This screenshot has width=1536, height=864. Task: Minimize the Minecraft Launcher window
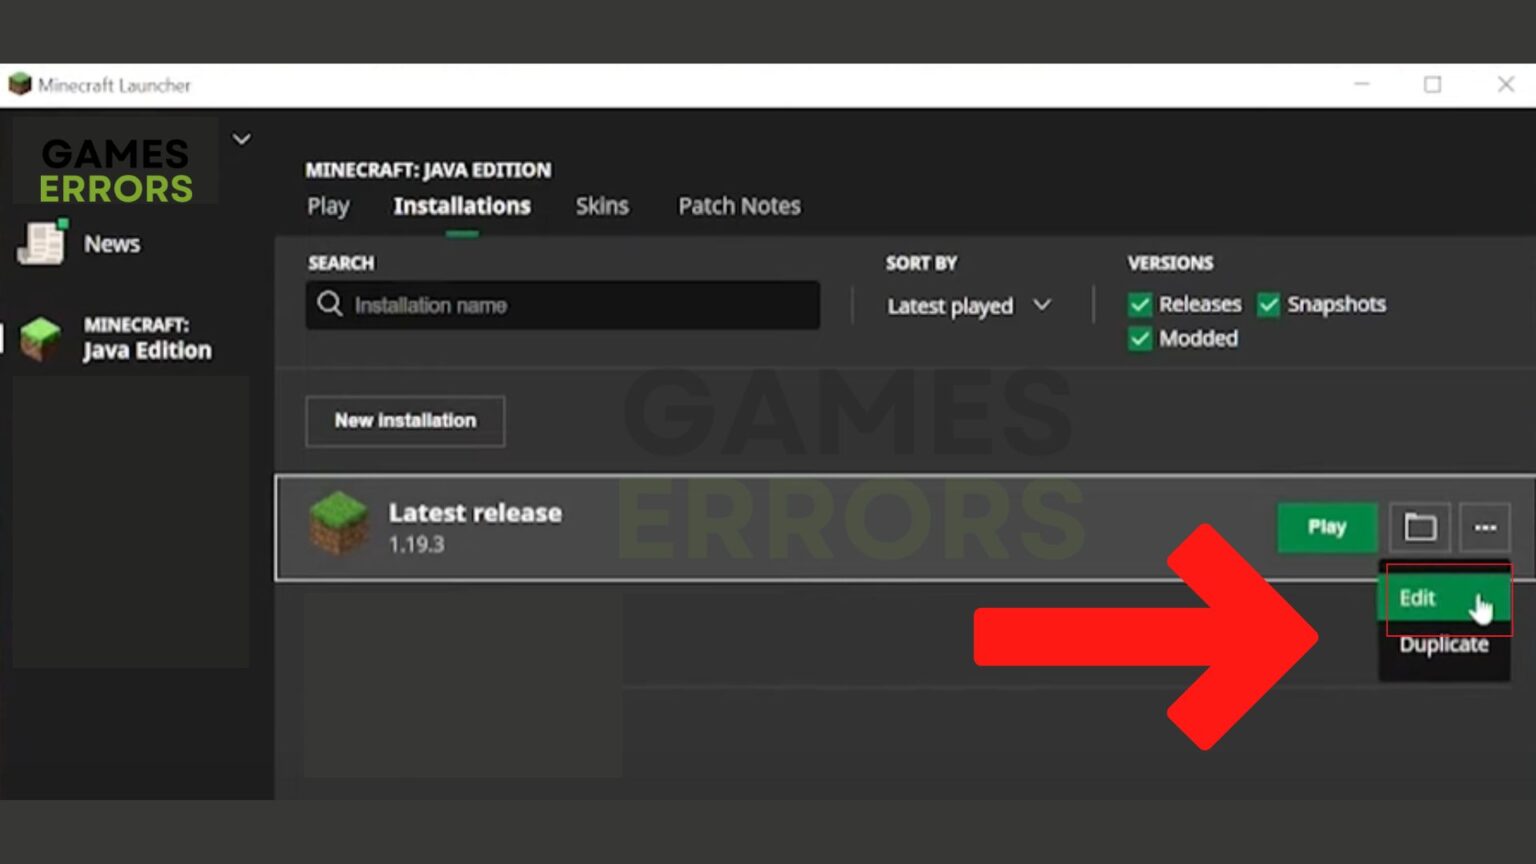point(1362,85)
